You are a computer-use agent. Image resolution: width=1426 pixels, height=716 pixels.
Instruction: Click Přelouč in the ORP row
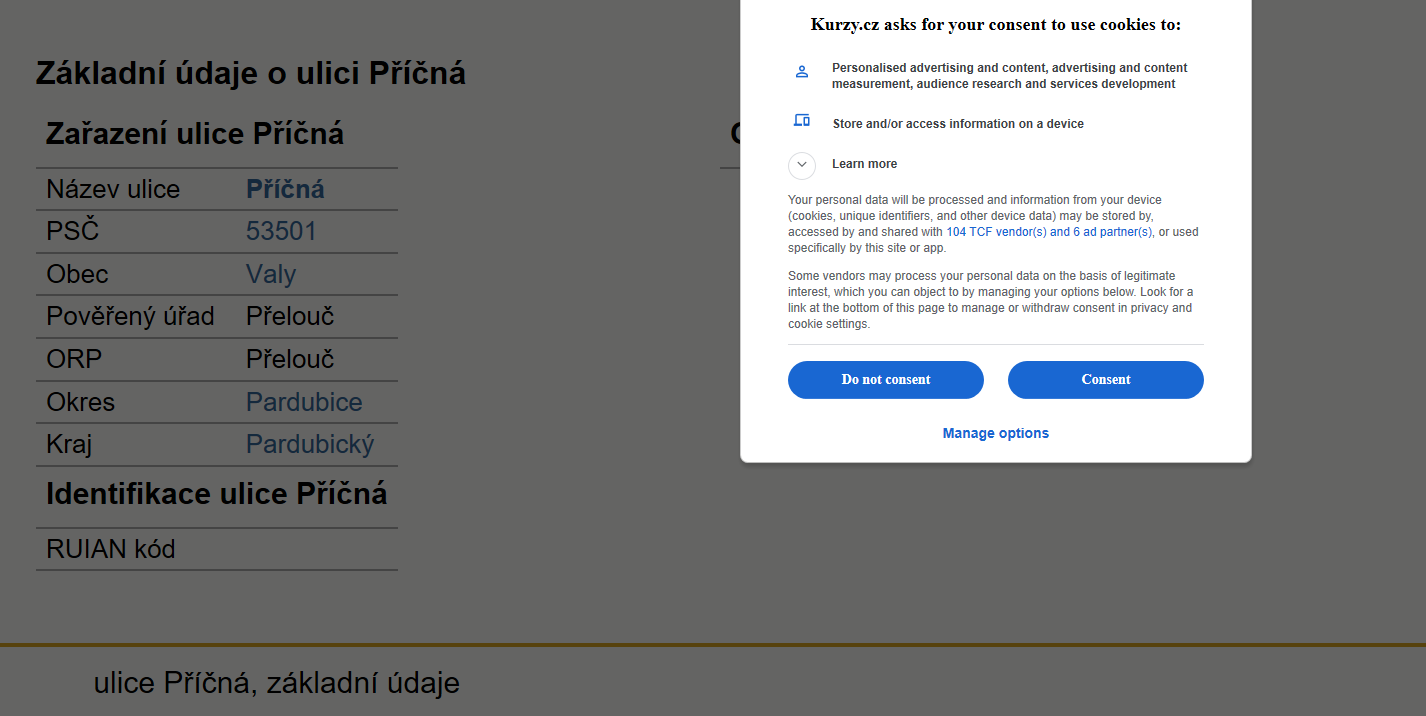click(290, 359)
